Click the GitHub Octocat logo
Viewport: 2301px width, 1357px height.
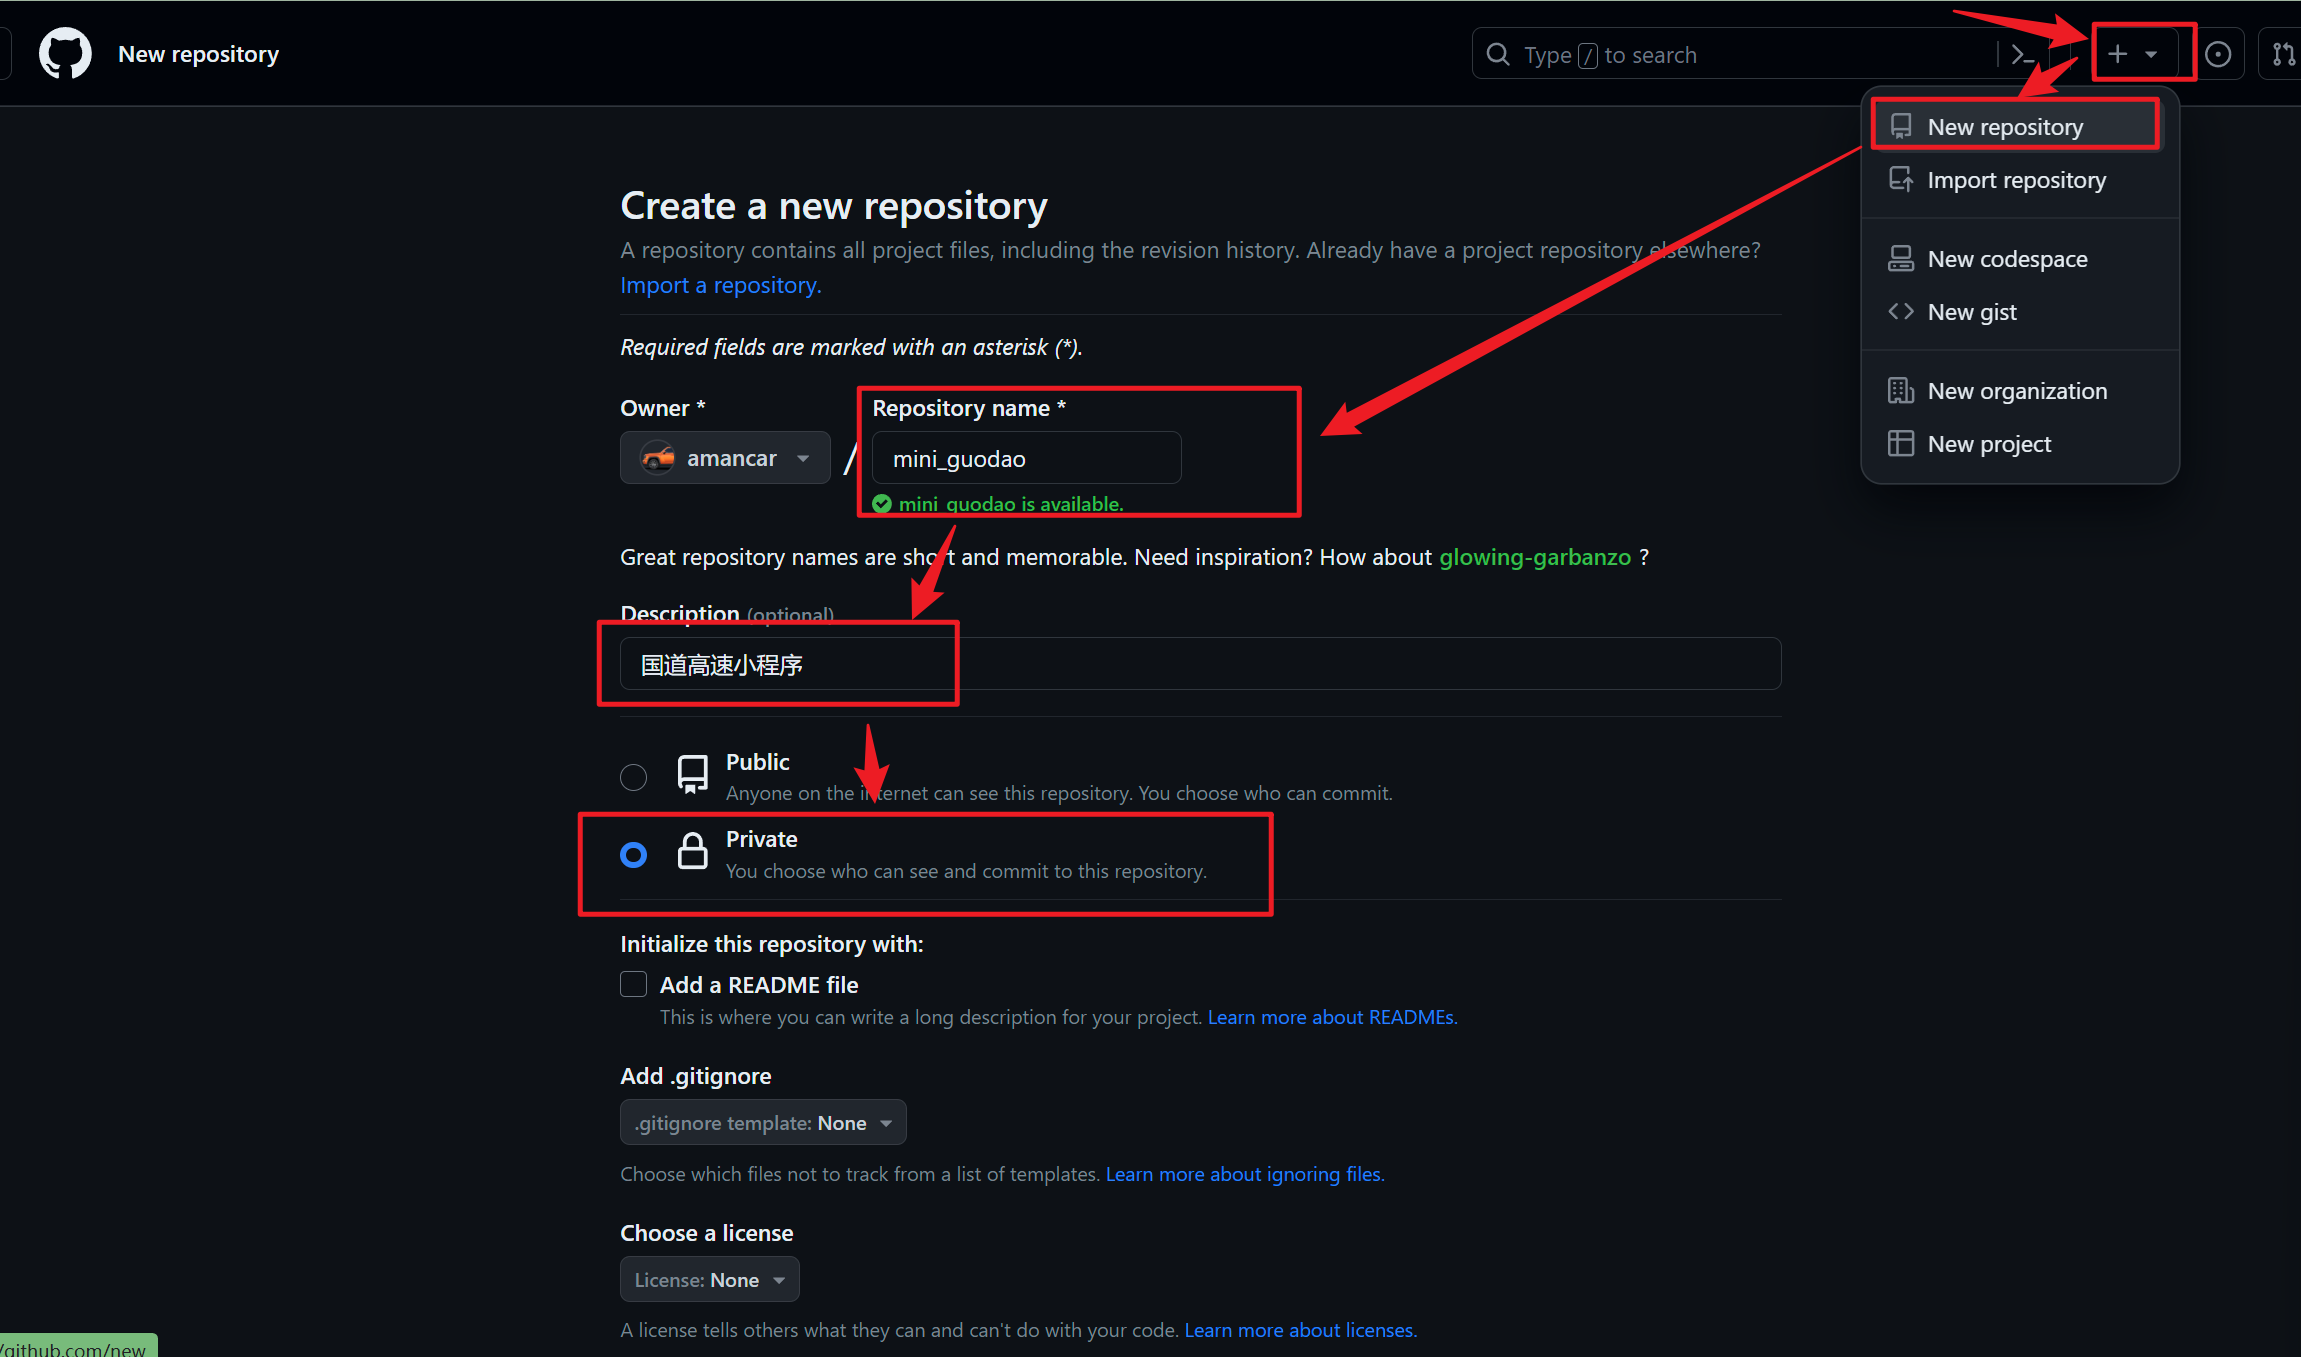coord(65,54)
